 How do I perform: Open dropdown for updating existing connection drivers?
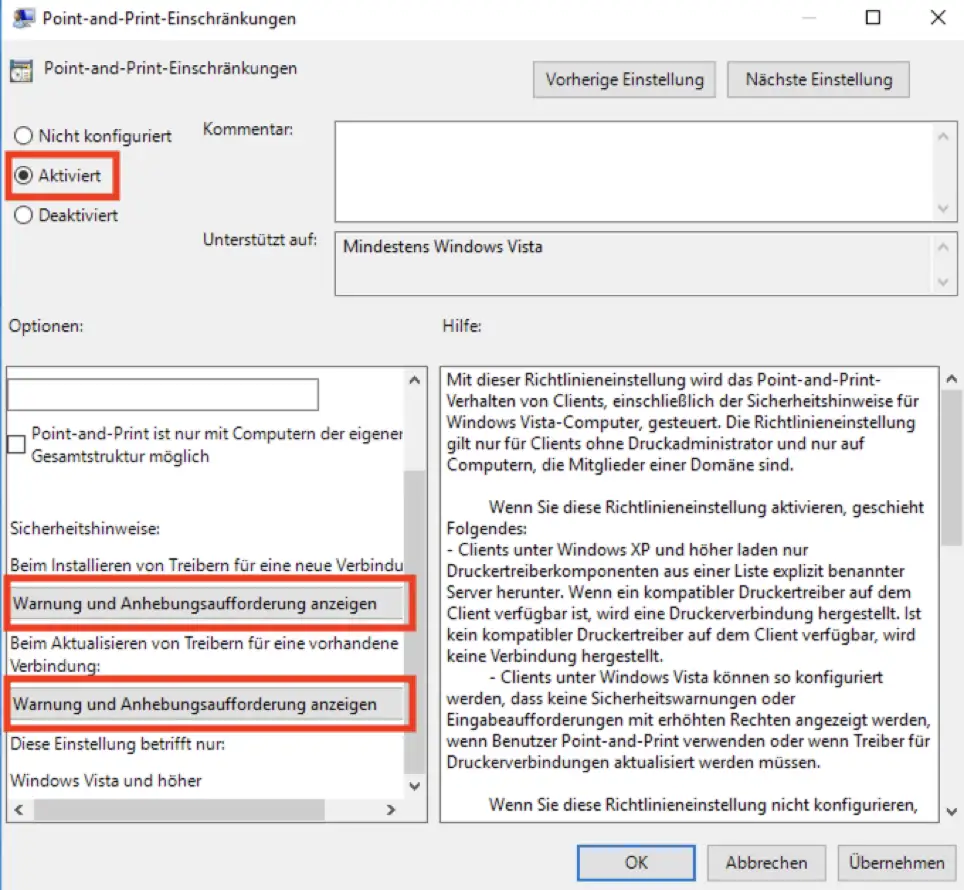(x=206, y=704)
